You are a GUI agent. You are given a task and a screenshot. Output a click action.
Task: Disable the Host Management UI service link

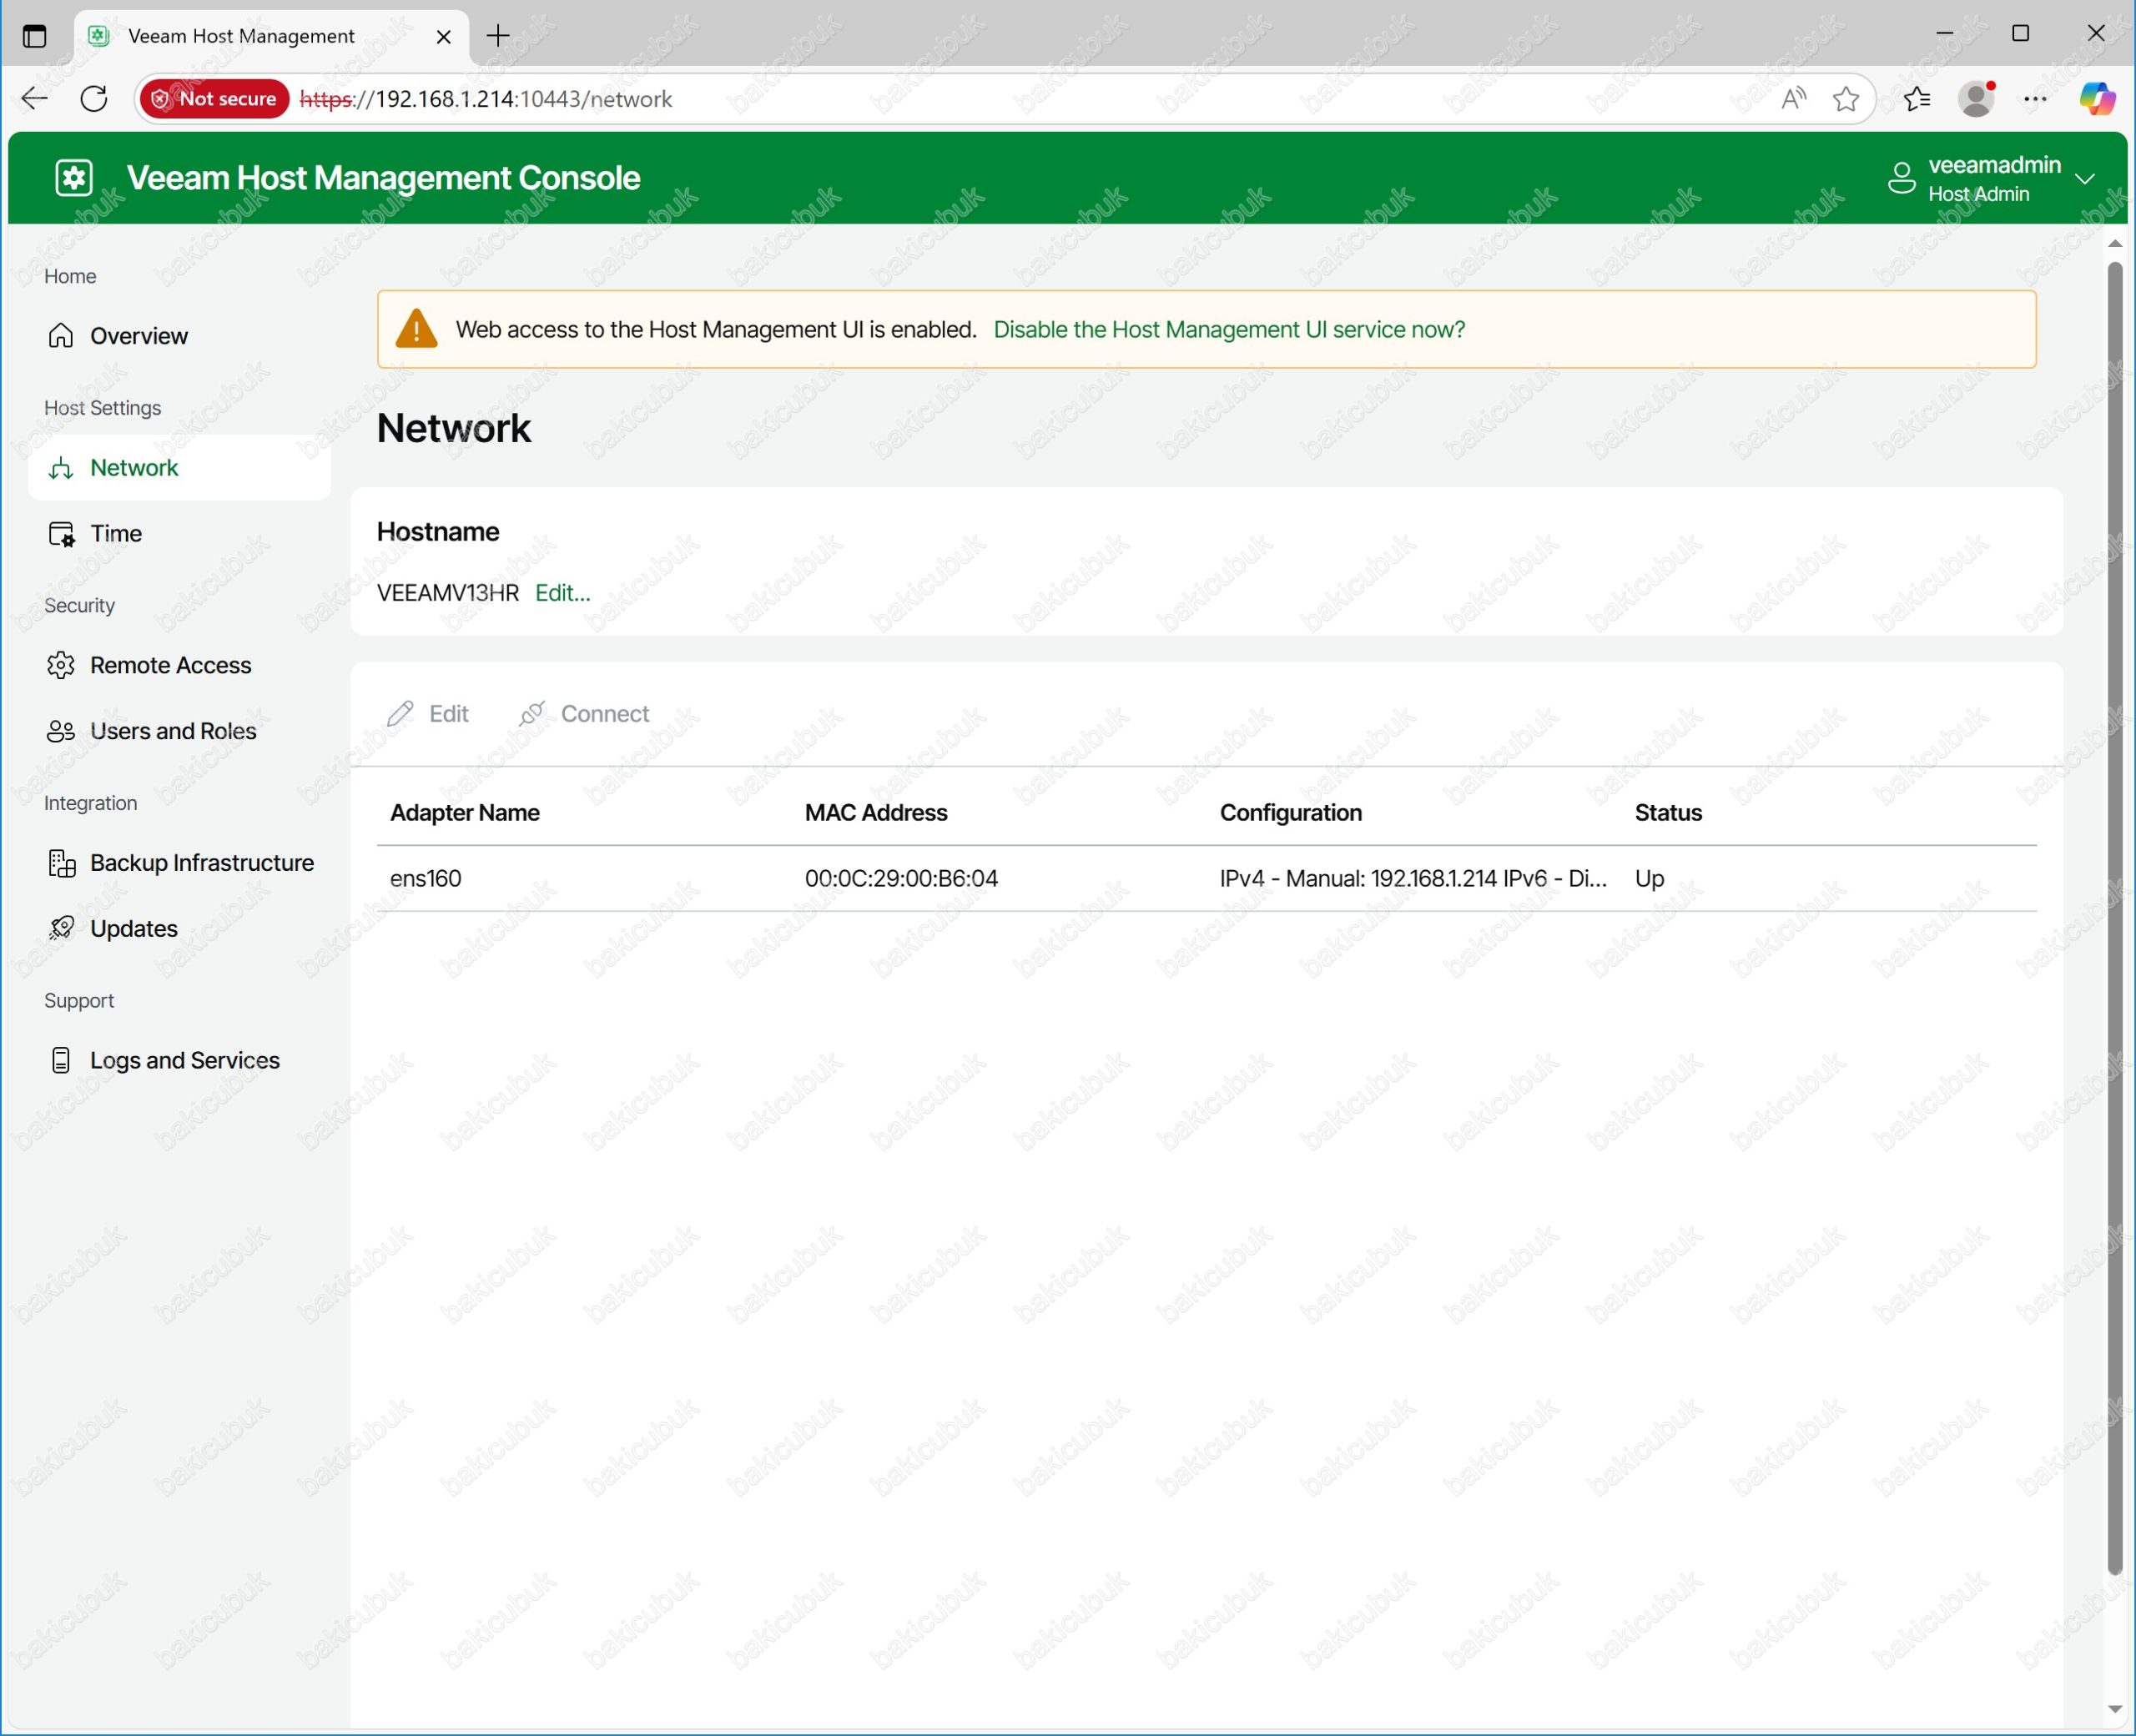pos(1229,329)
